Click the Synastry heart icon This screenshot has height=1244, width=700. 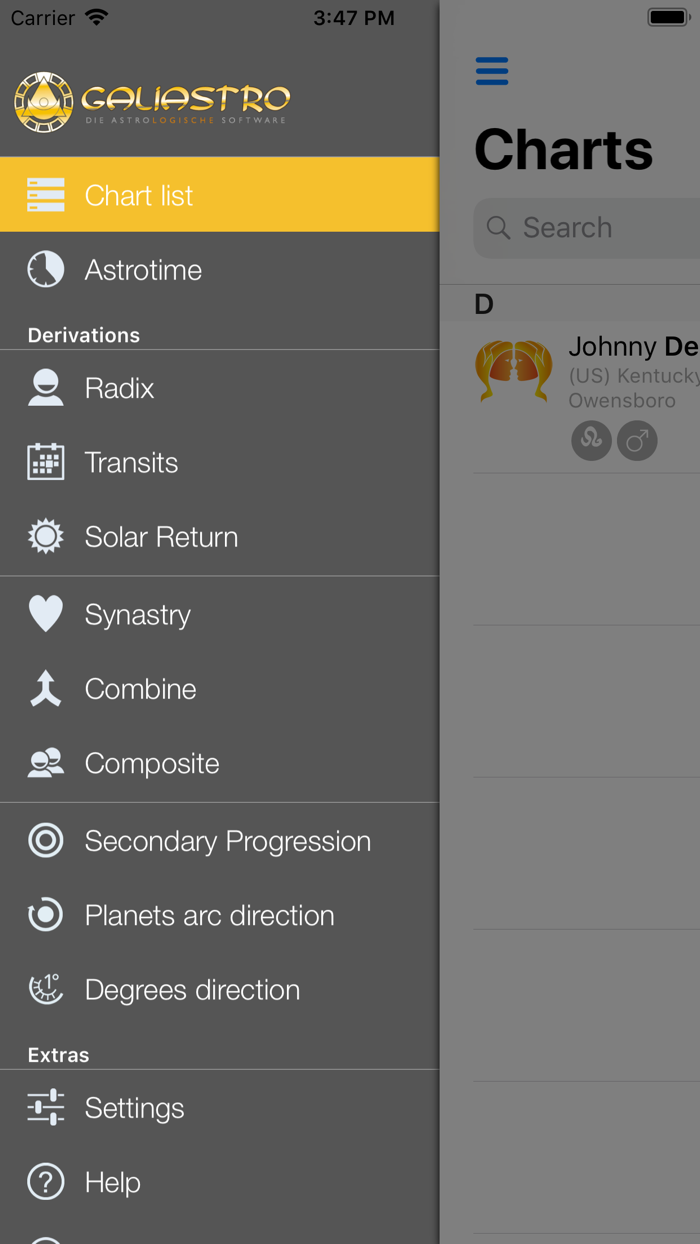46,614
